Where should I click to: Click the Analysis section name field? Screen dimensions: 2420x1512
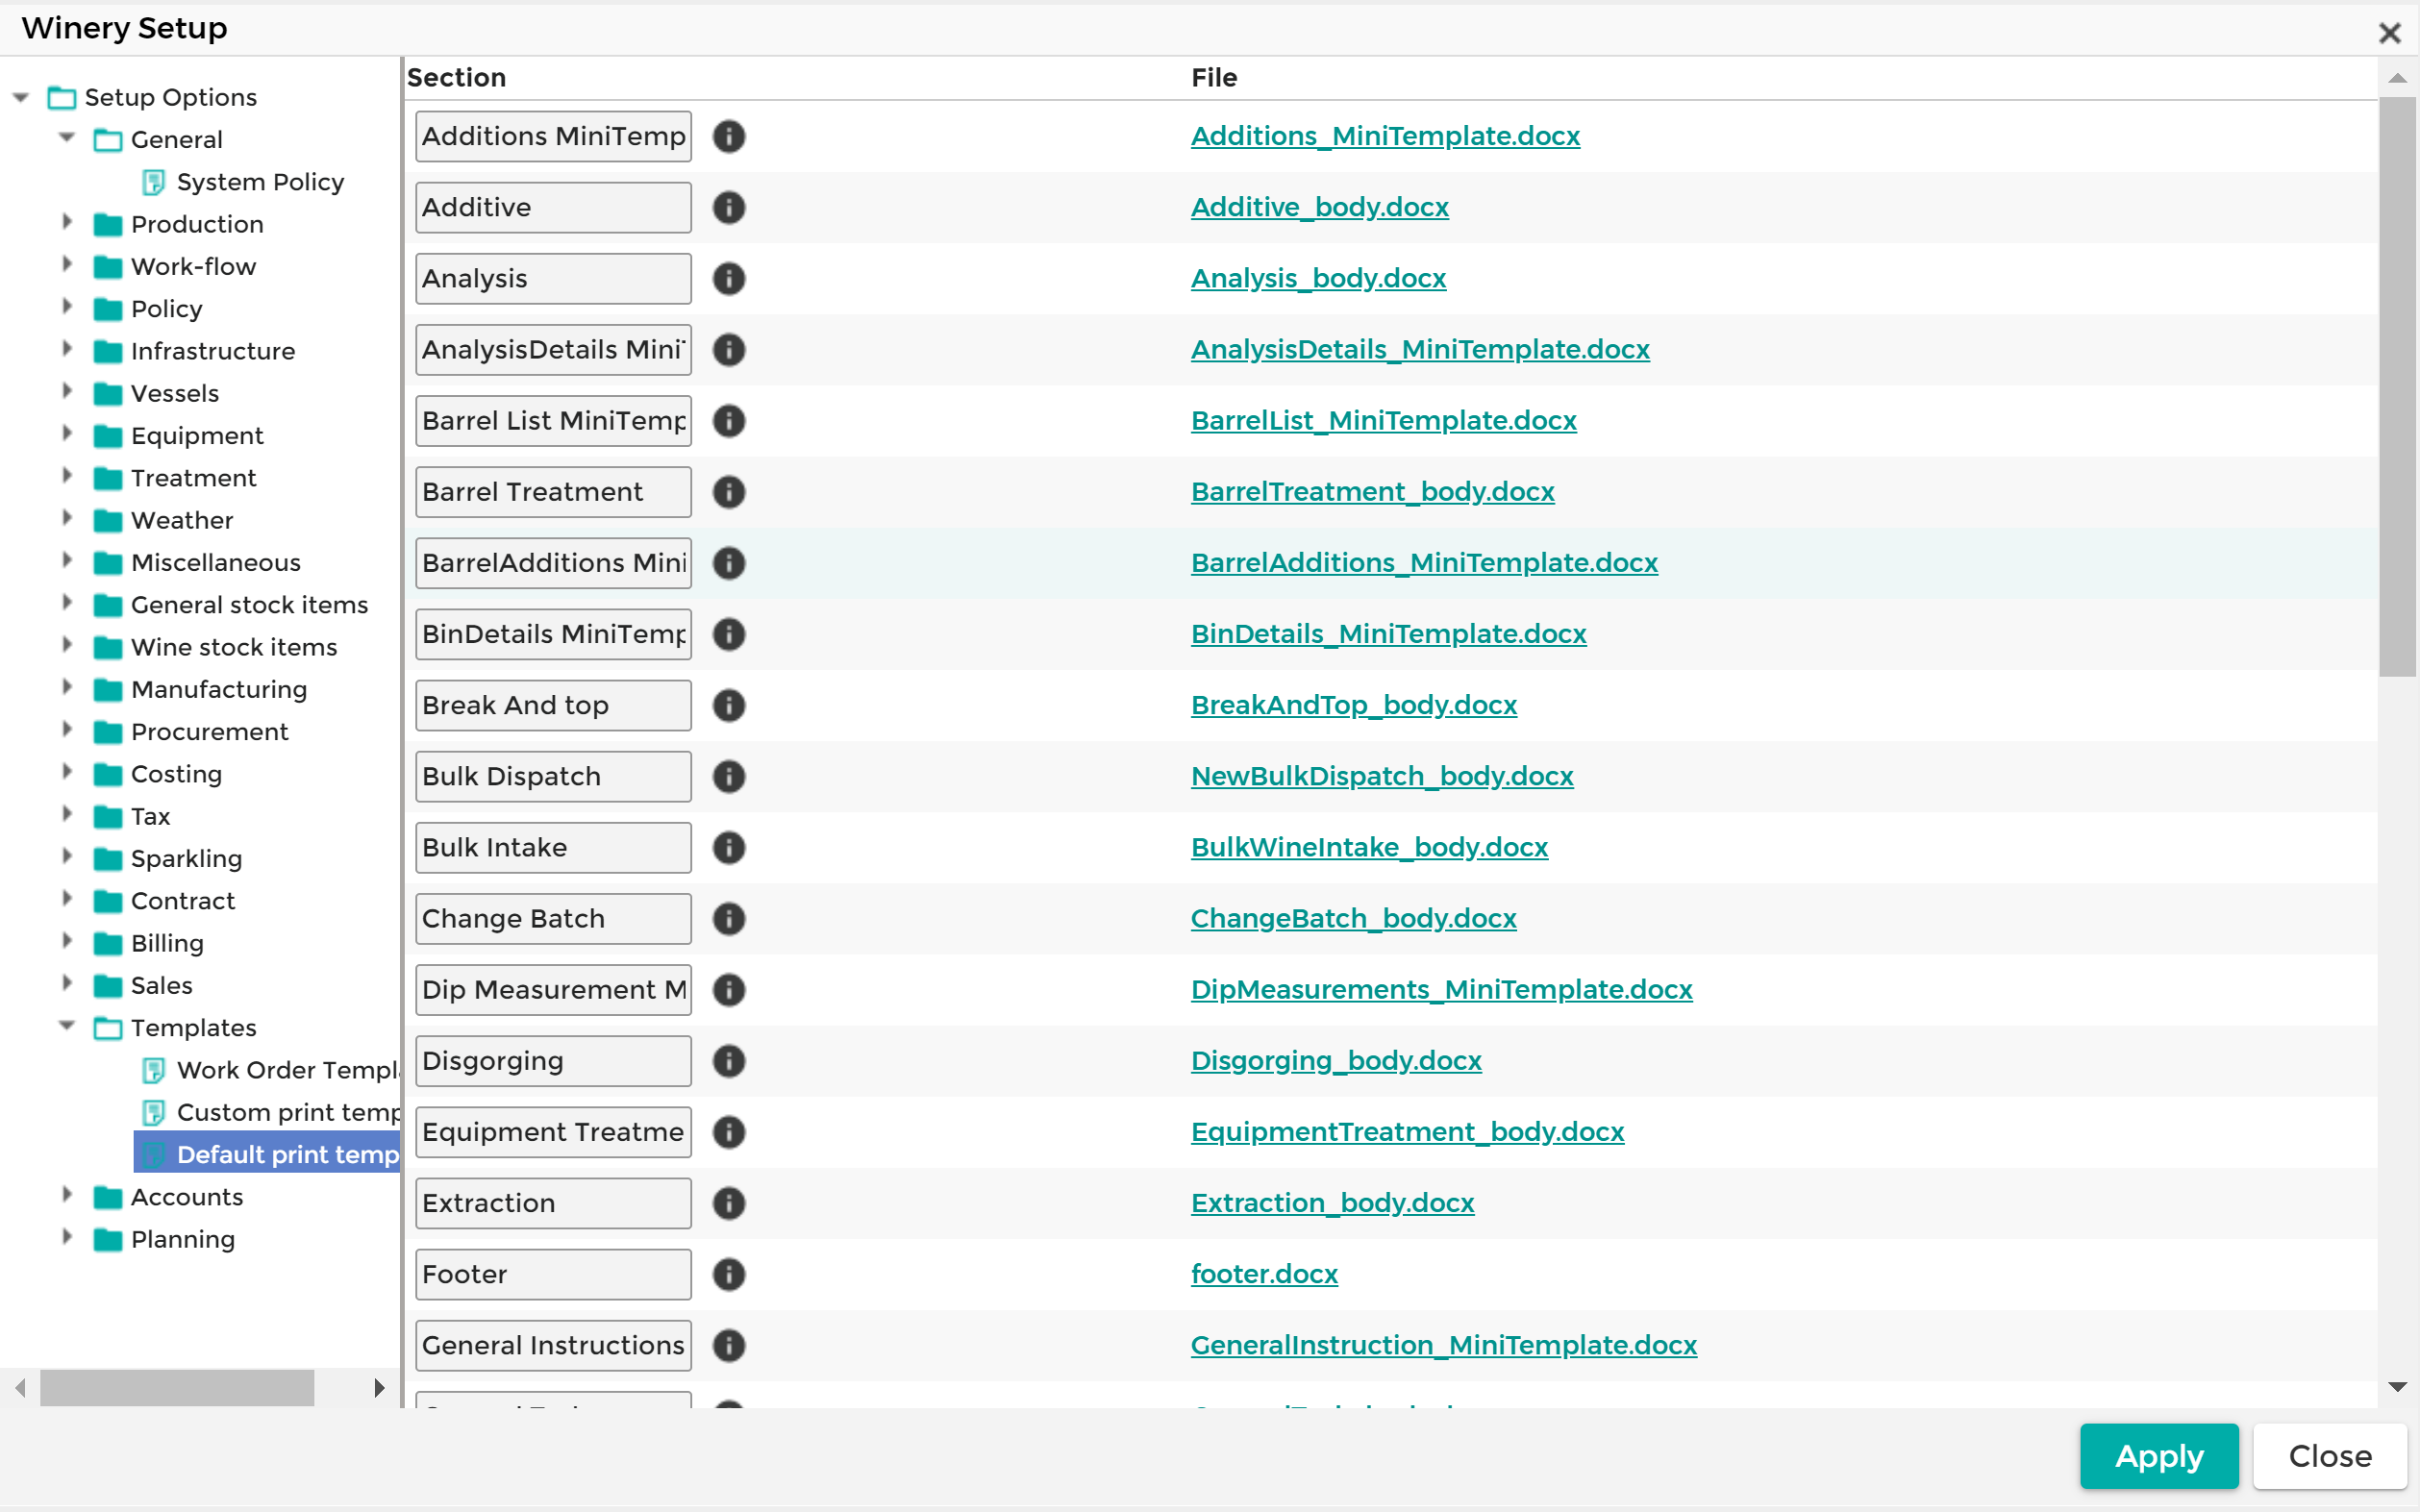[x=553, y=278]
